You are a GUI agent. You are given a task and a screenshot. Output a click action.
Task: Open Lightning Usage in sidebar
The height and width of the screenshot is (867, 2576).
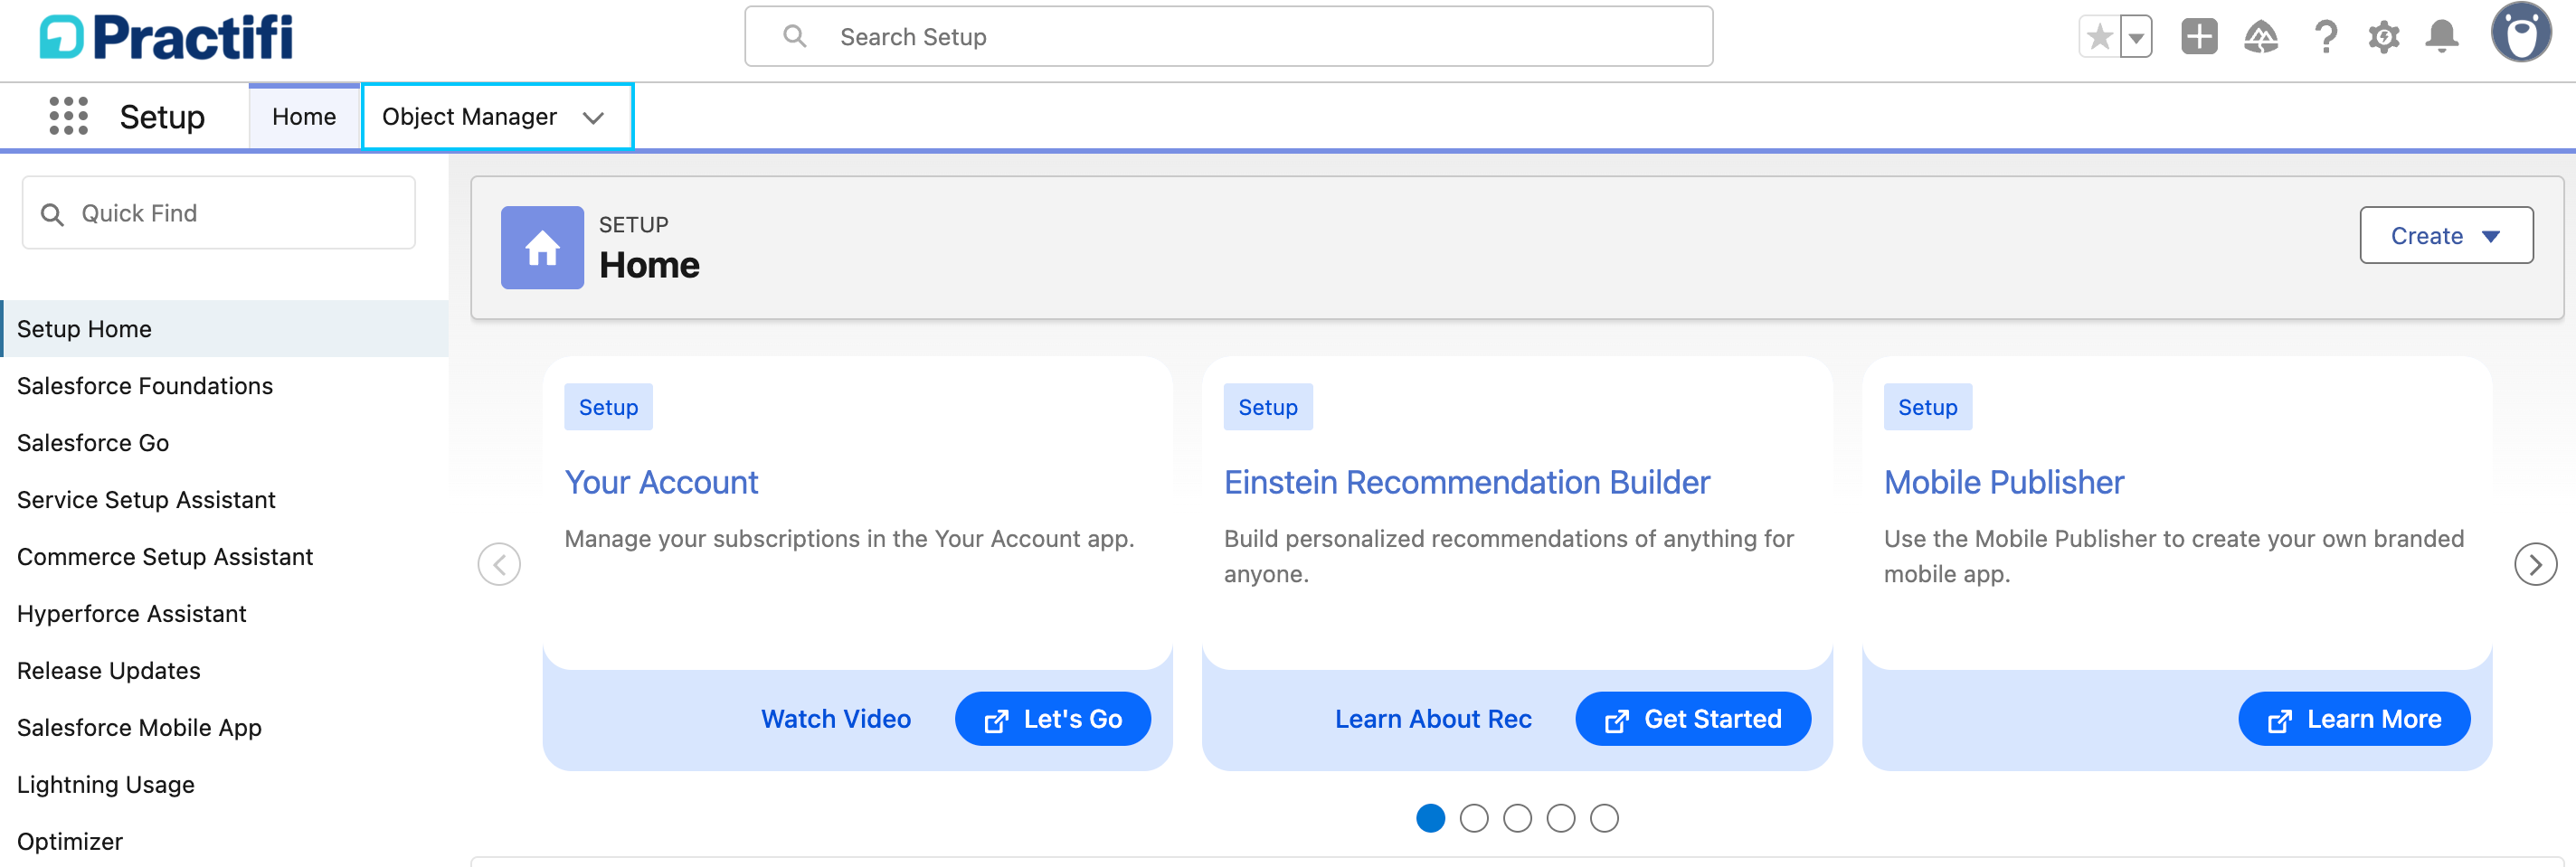pyautogui.click(x=106, y=785)
